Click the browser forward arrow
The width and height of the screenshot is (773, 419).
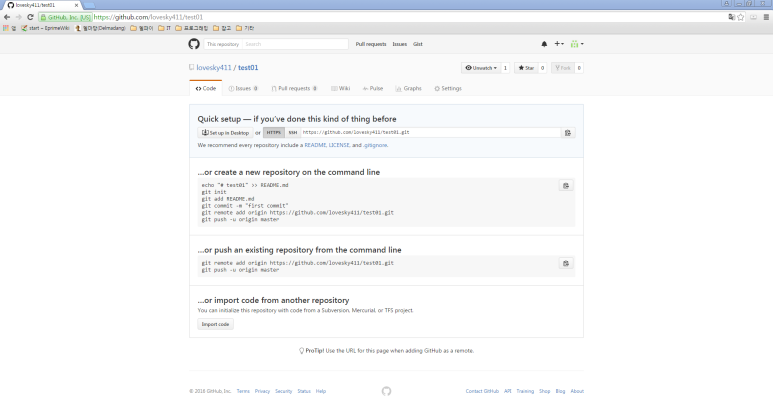(x=19, y=17)
